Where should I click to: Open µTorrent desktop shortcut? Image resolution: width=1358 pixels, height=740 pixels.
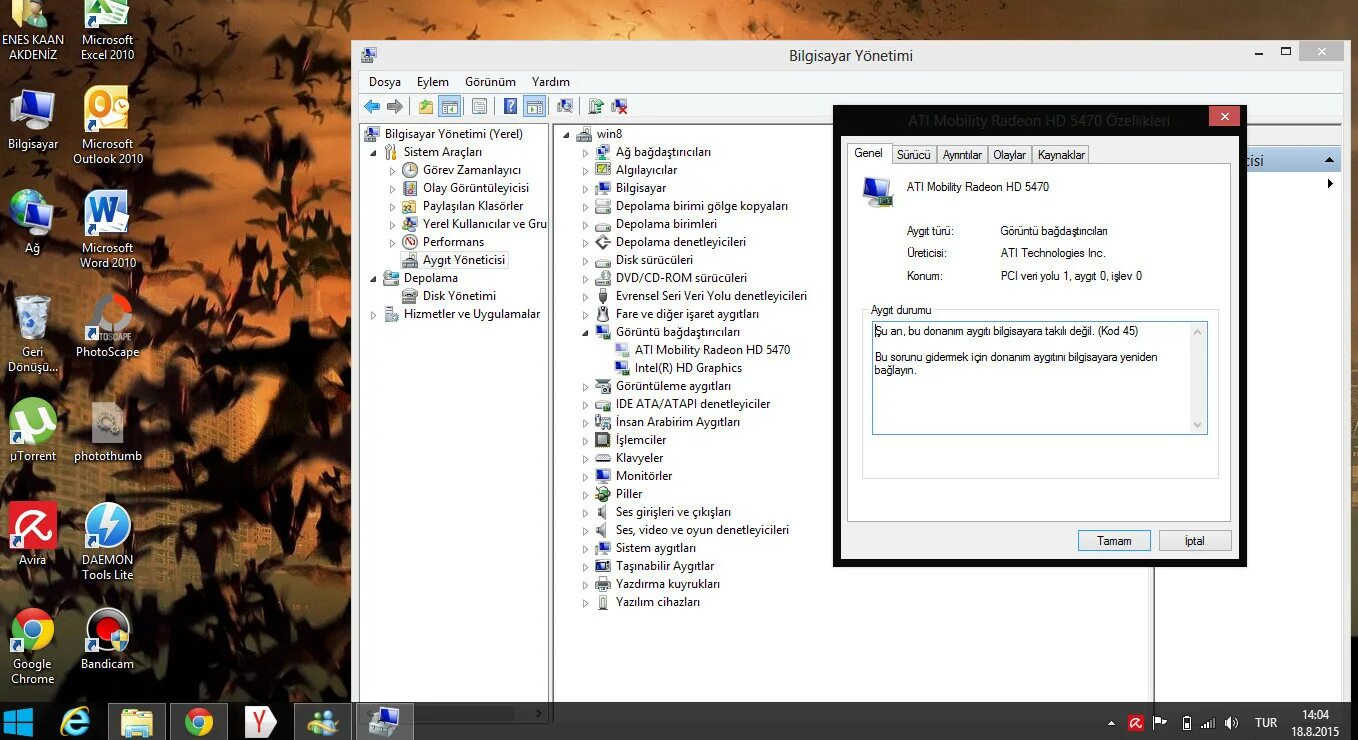pos(33,430)
